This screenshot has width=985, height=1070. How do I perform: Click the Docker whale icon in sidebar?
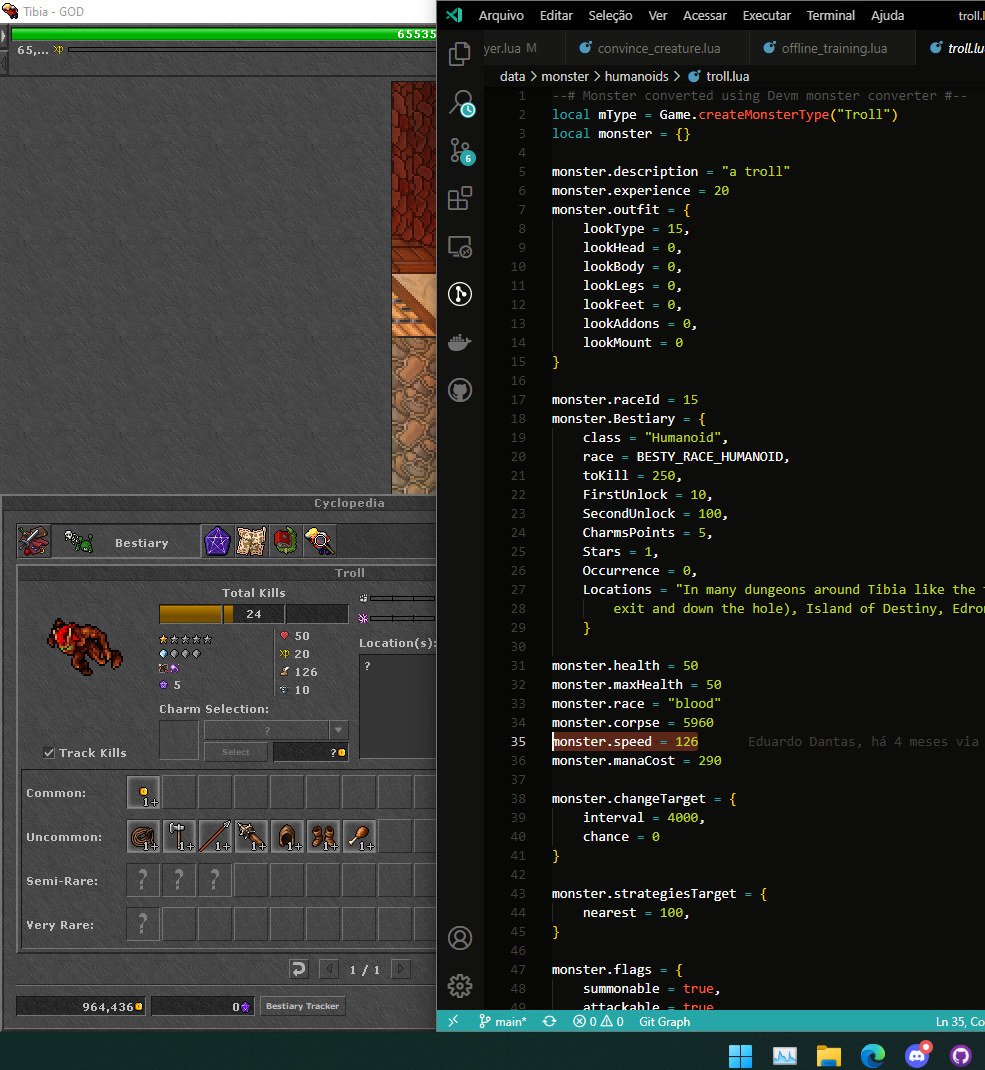tap(460, 341)
